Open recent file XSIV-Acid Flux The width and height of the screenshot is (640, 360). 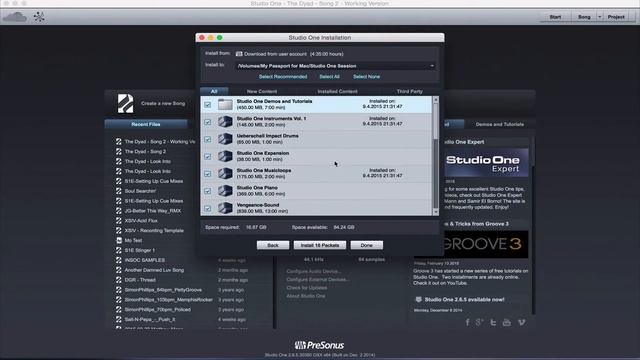tap(141, 221)
